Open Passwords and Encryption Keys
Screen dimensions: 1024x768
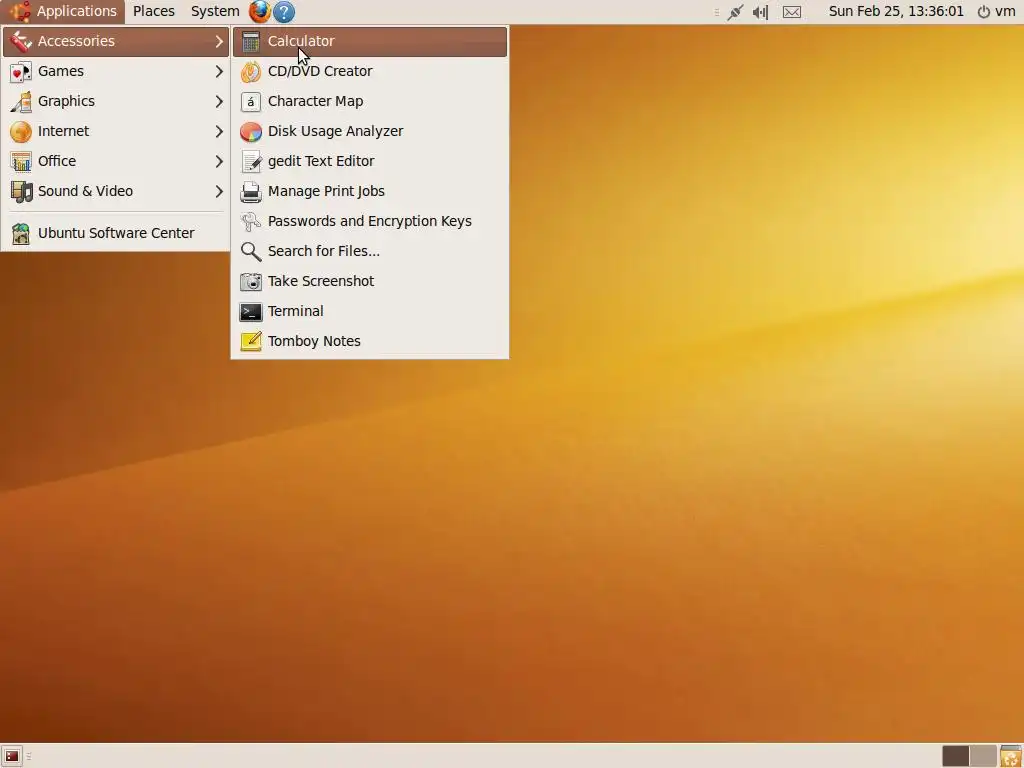(x=370, y=221)
